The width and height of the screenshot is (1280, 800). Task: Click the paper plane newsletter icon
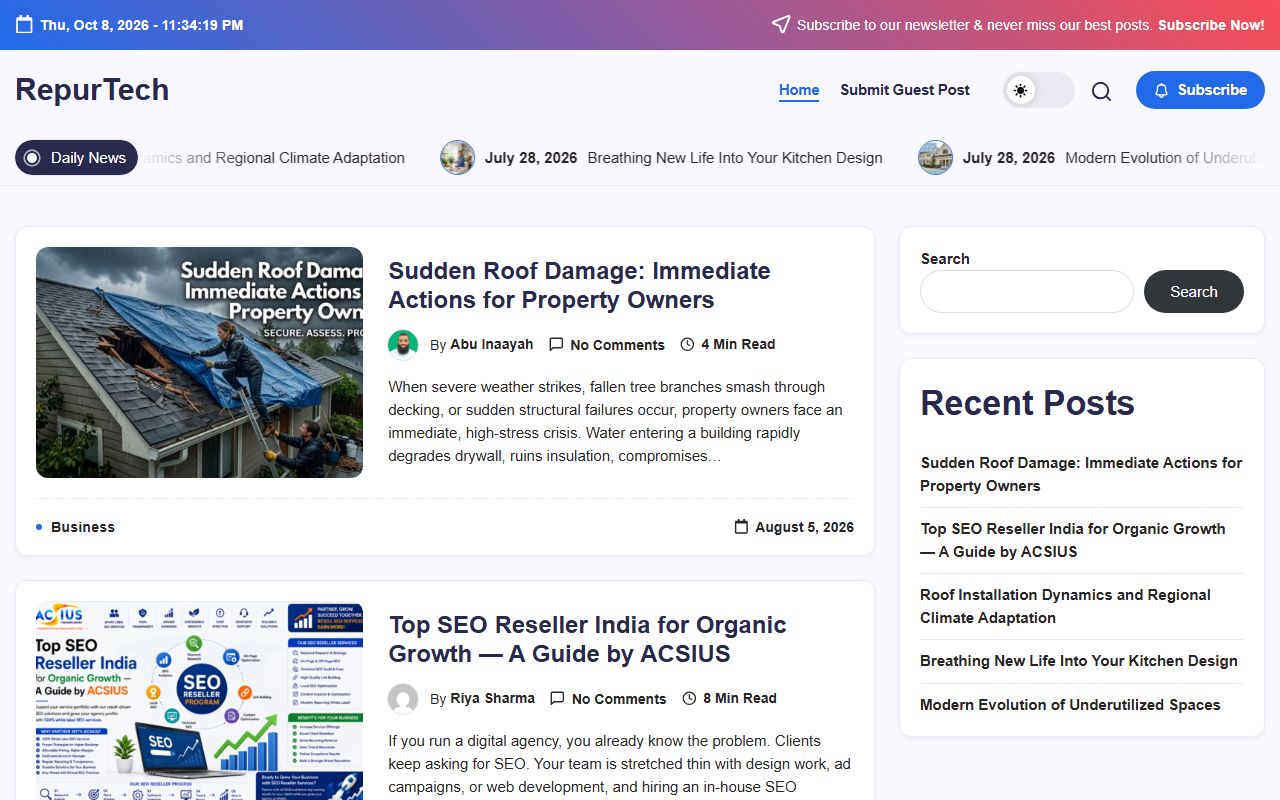tap(781, 25)
